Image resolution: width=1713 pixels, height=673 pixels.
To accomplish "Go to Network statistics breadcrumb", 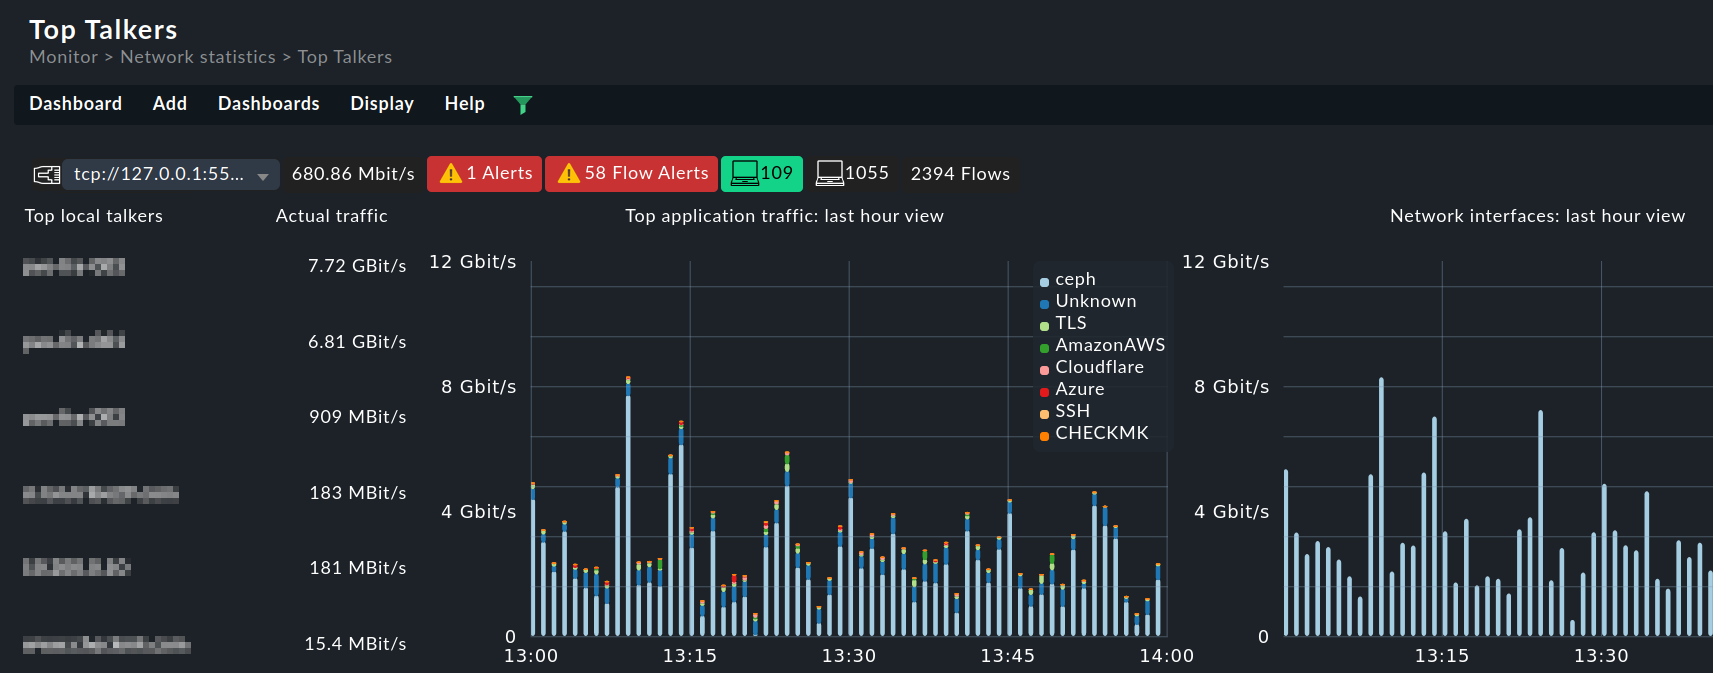I will point(197,57).
